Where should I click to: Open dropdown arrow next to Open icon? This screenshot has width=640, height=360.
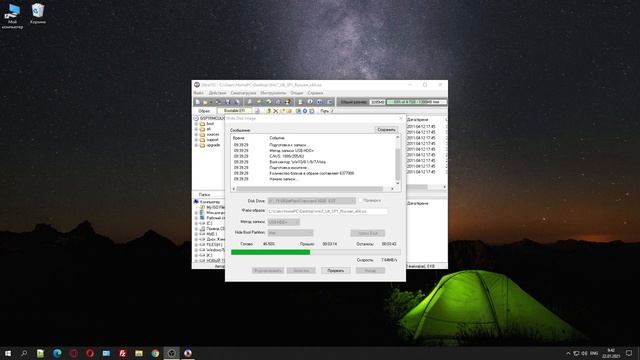211,102
